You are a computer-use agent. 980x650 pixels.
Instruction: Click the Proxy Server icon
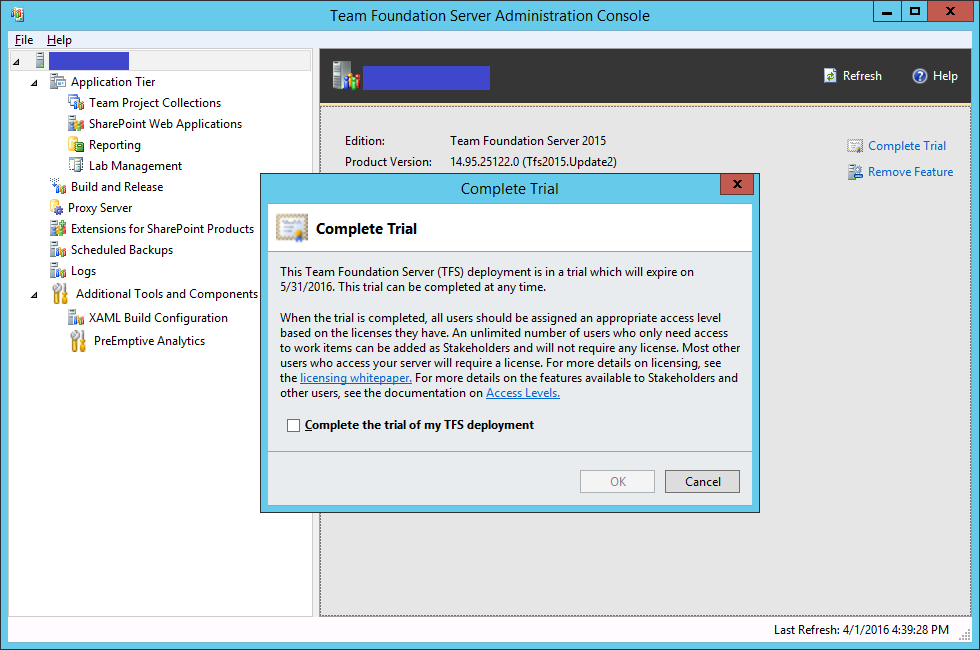pos(56,208)
